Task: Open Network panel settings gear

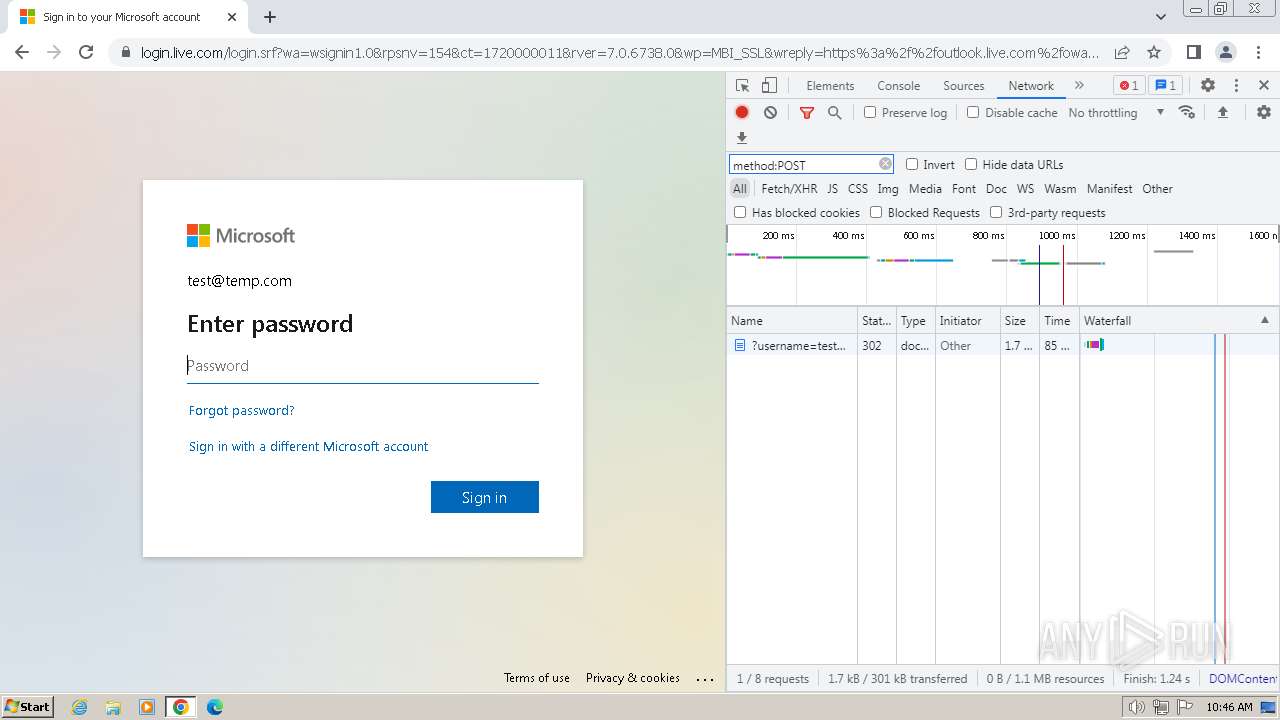Action: click(1264, 112)
